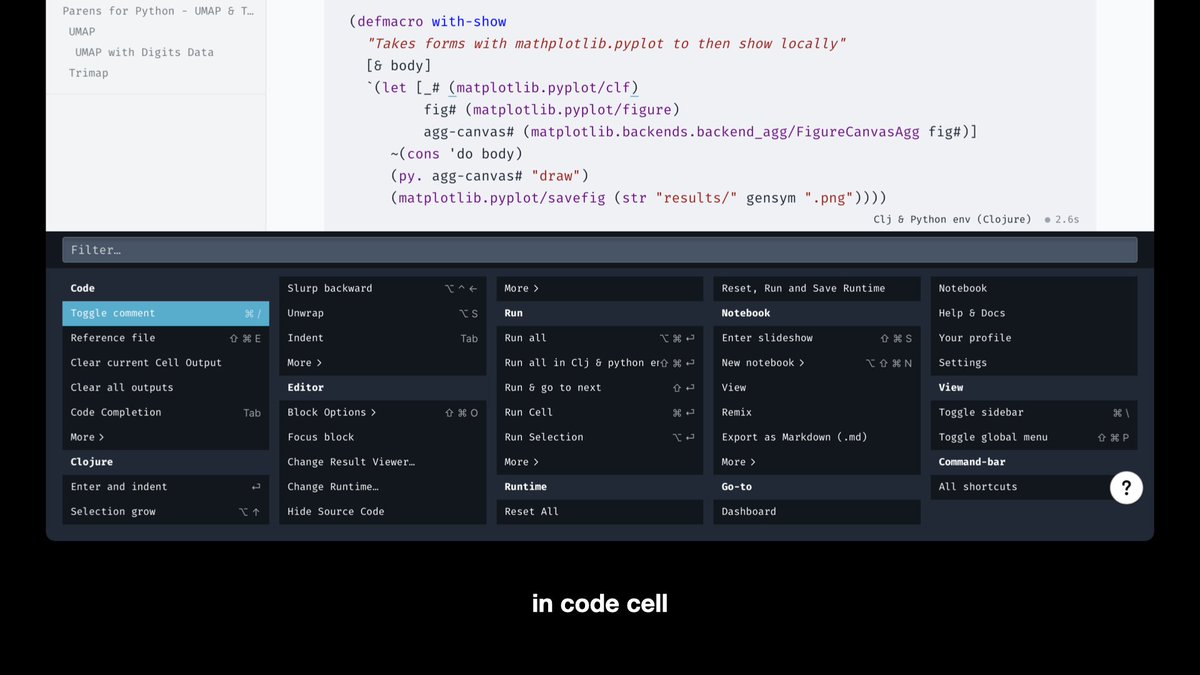This screenshot has width=1200, height=675.
Task: Expand More above Editor section
Action: [382, 363]
